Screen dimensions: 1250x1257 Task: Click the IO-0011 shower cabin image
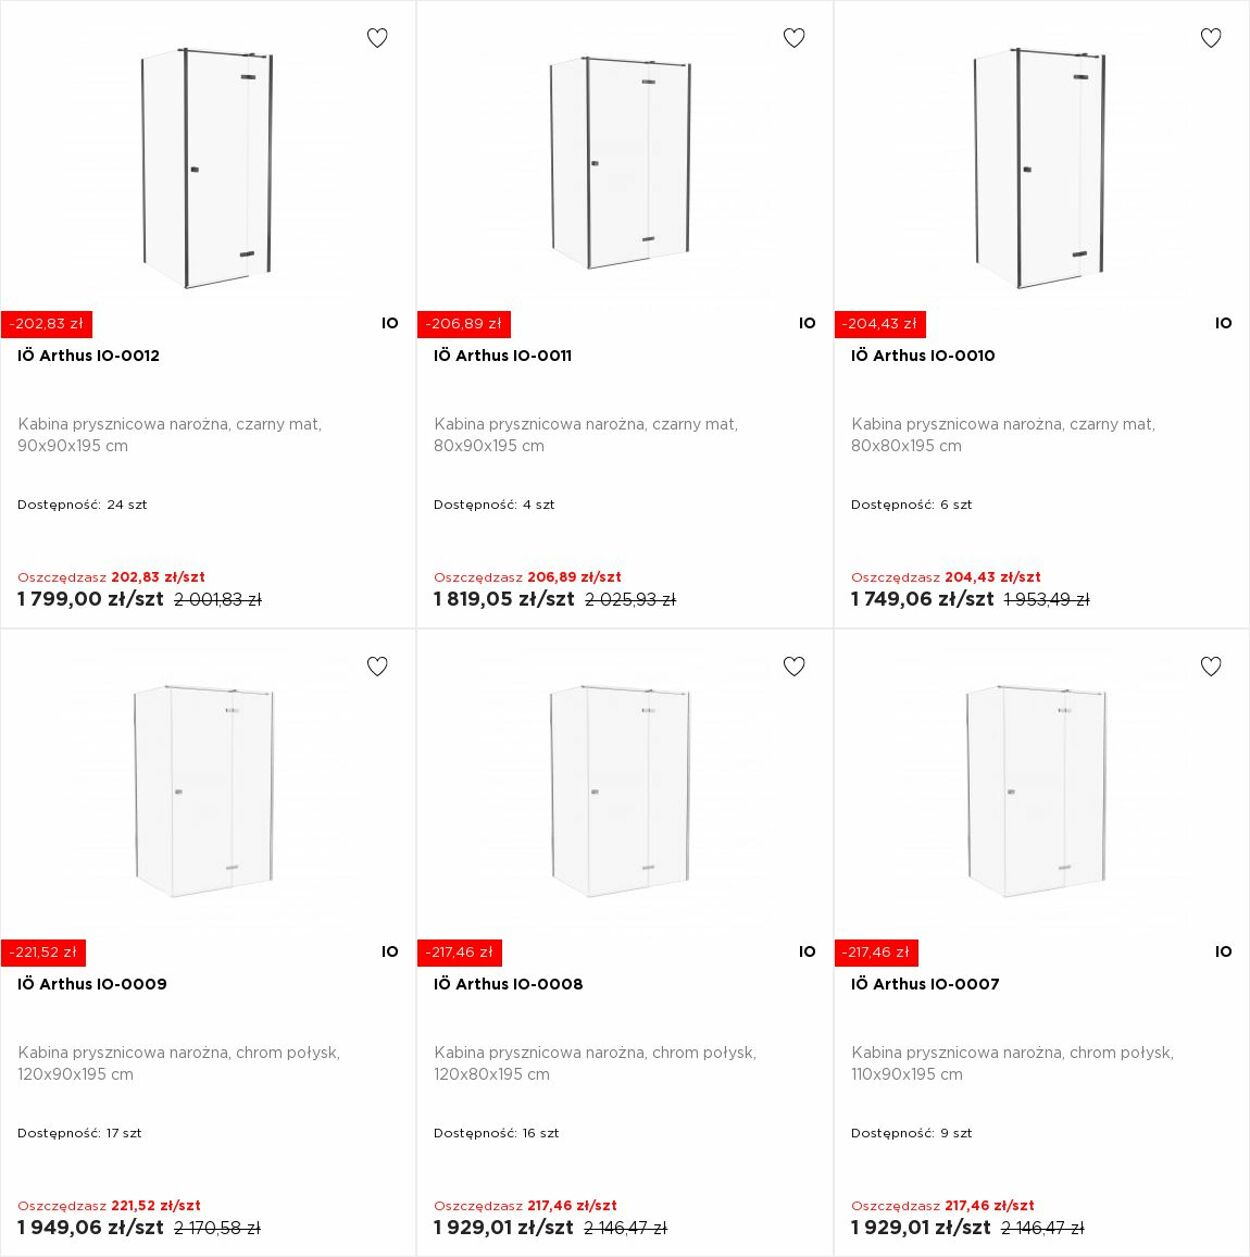click(620, 162)
